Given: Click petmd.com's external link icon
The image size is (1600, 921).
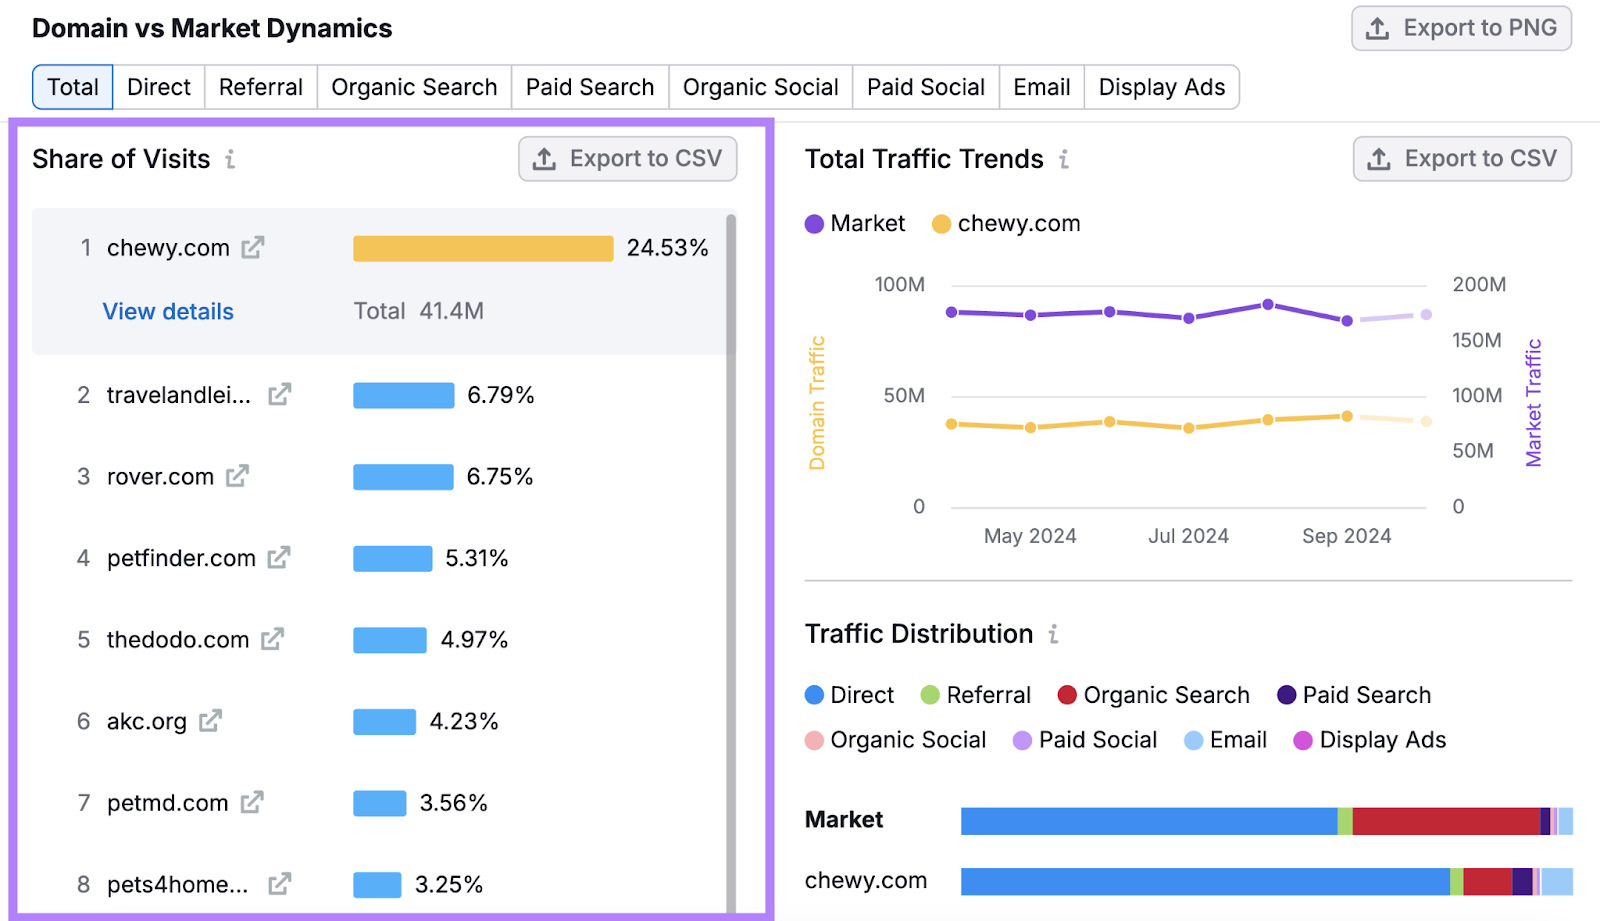Looking at the screenshot, I should pos(254,802).
